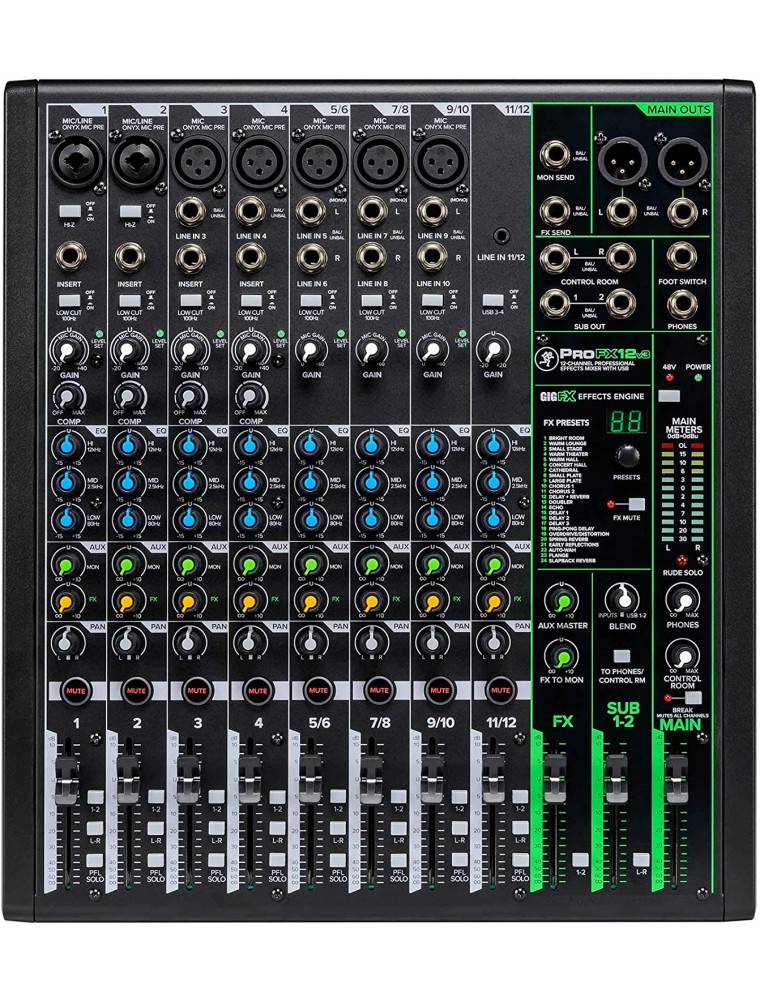Viewport: 760px width, 1000px height.
Task: Click the CONTROL ROOM level knob
Action: (x=681, y=656)
